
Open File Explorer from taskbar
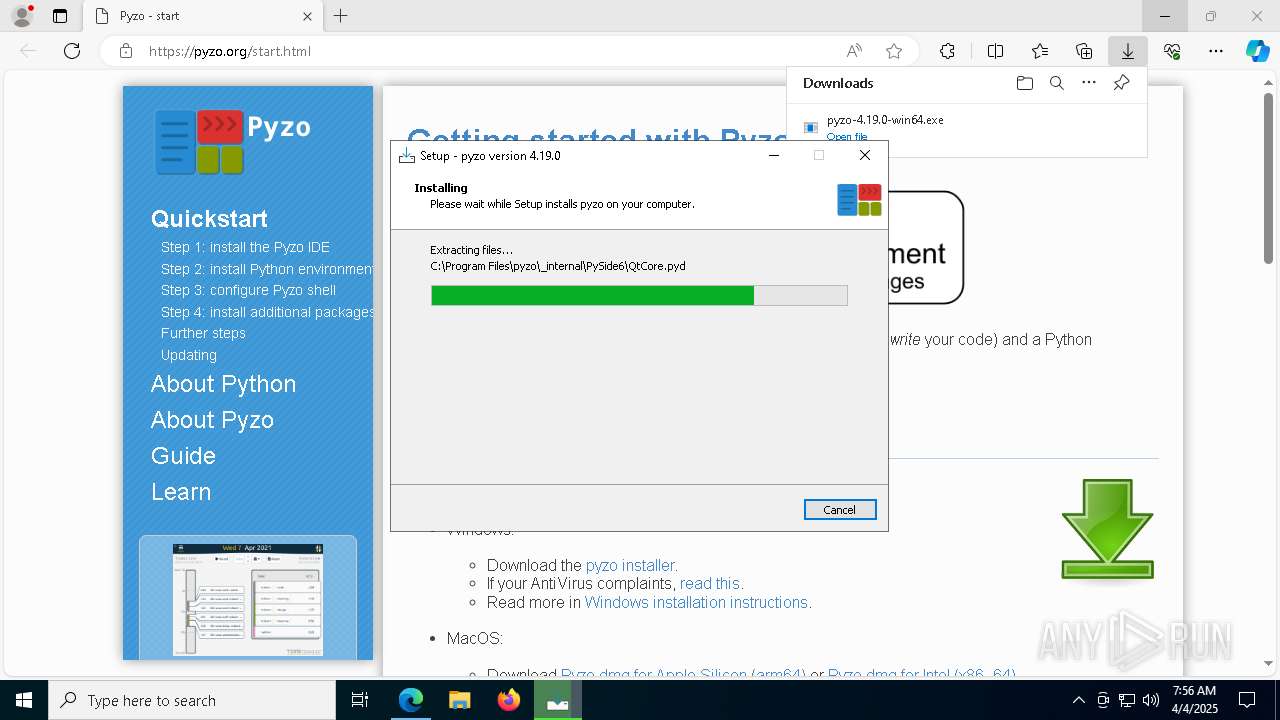460,700
